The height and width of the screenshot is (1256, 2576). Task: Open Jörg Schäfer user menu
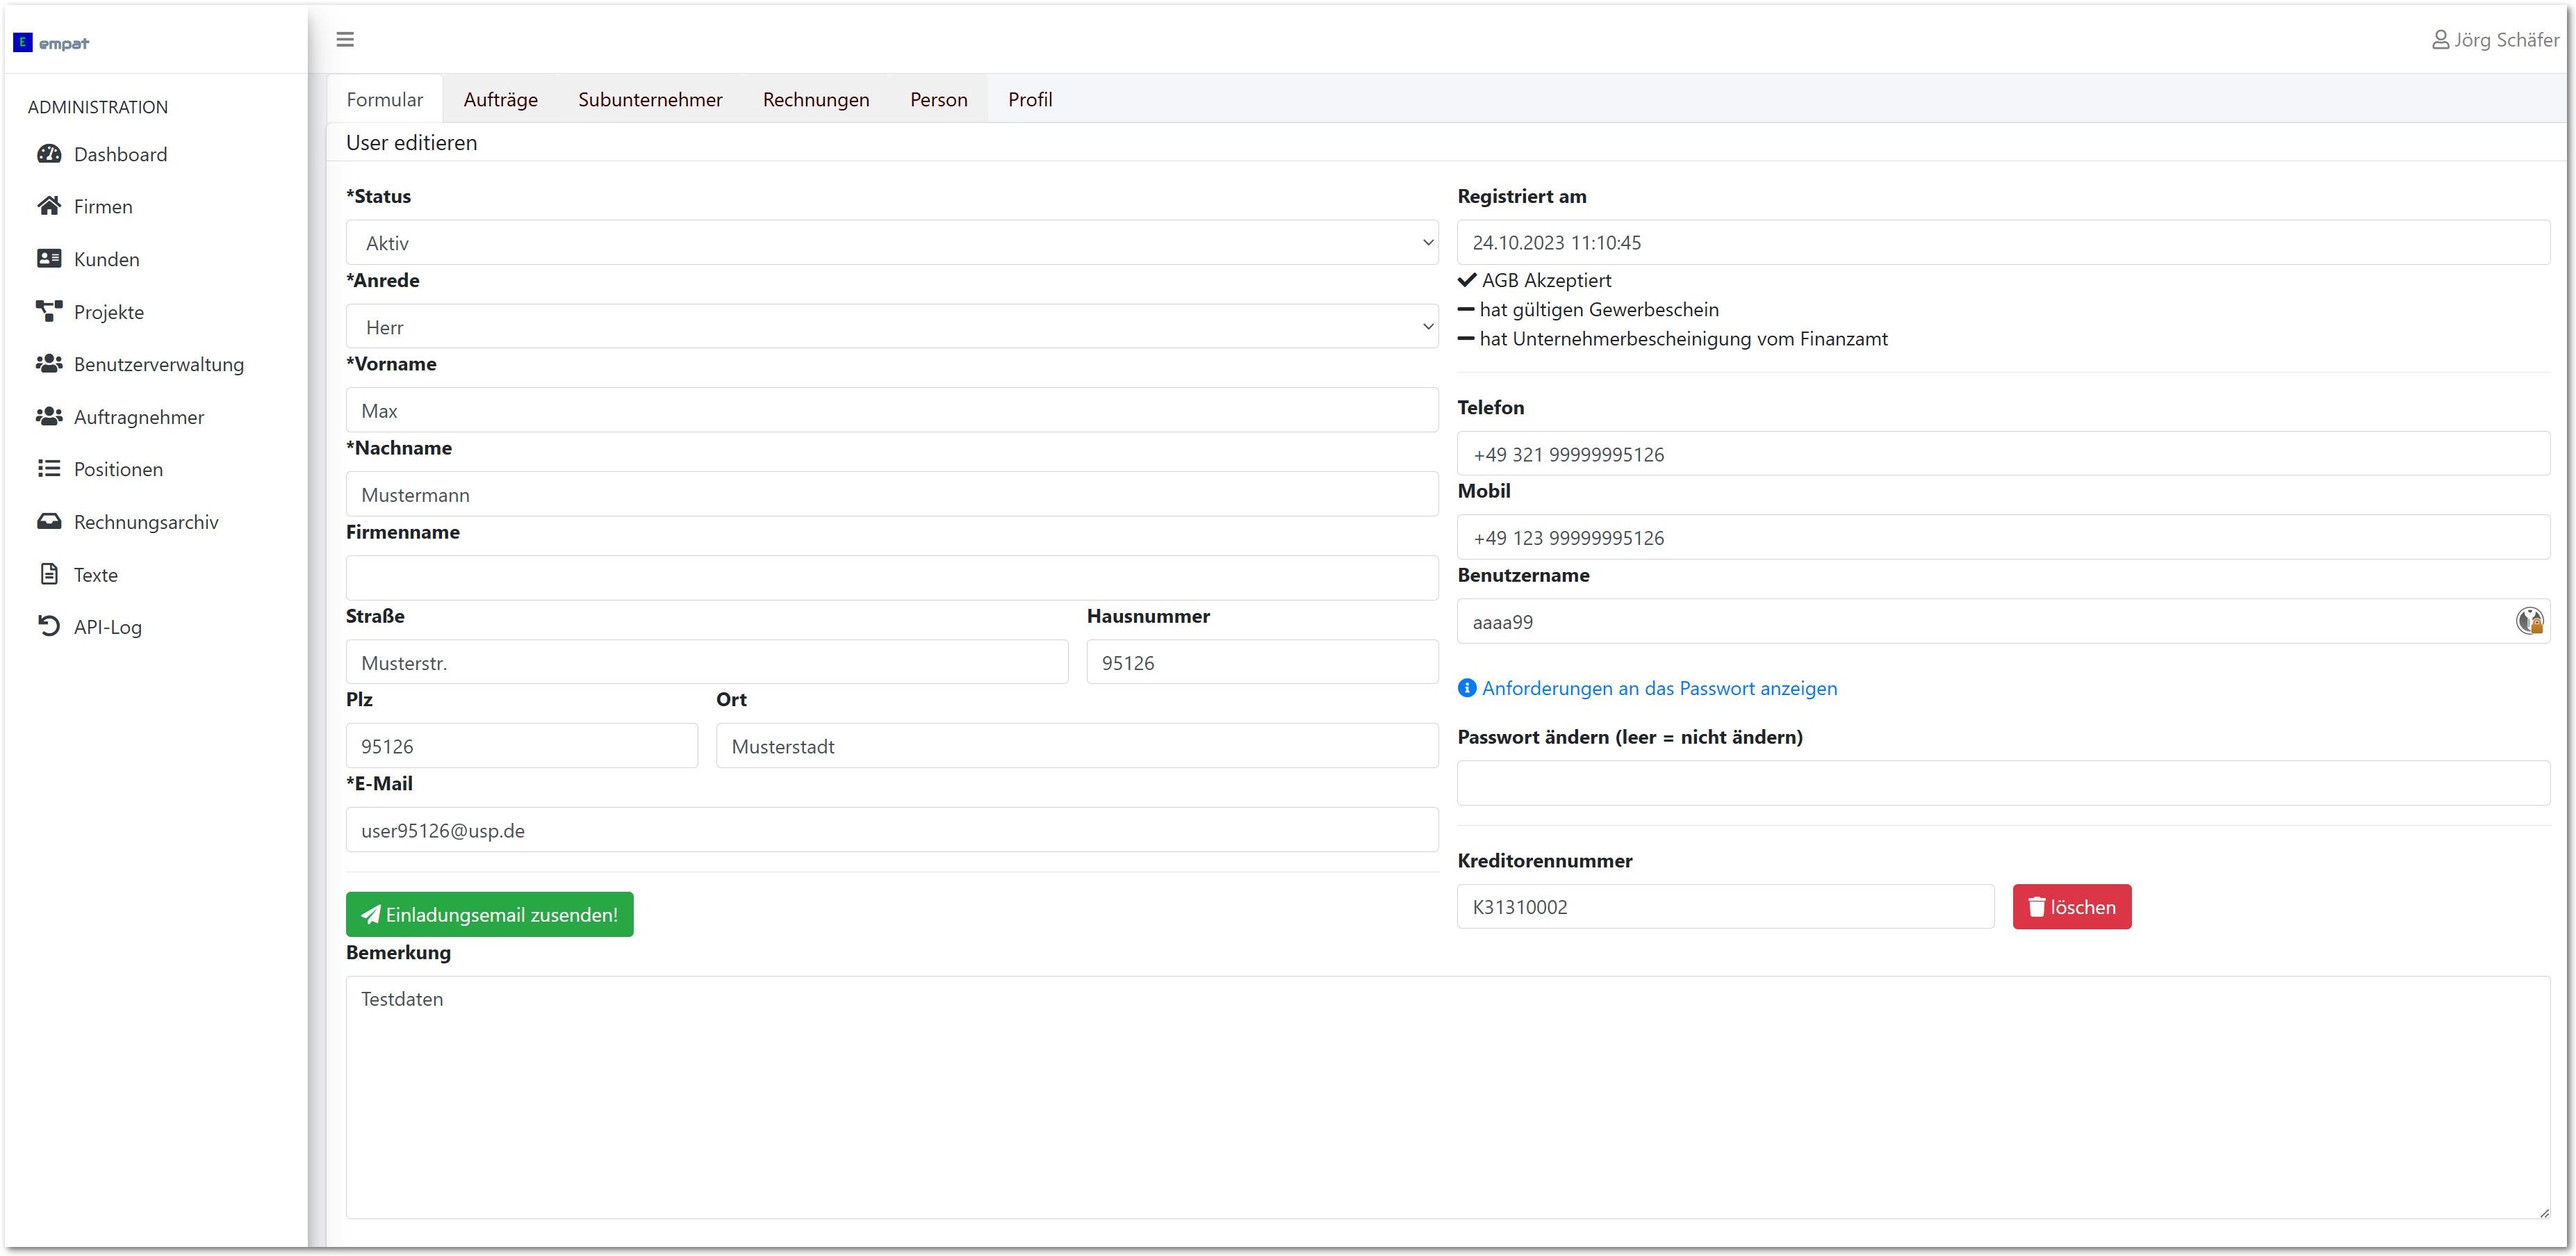point(2495,40)
